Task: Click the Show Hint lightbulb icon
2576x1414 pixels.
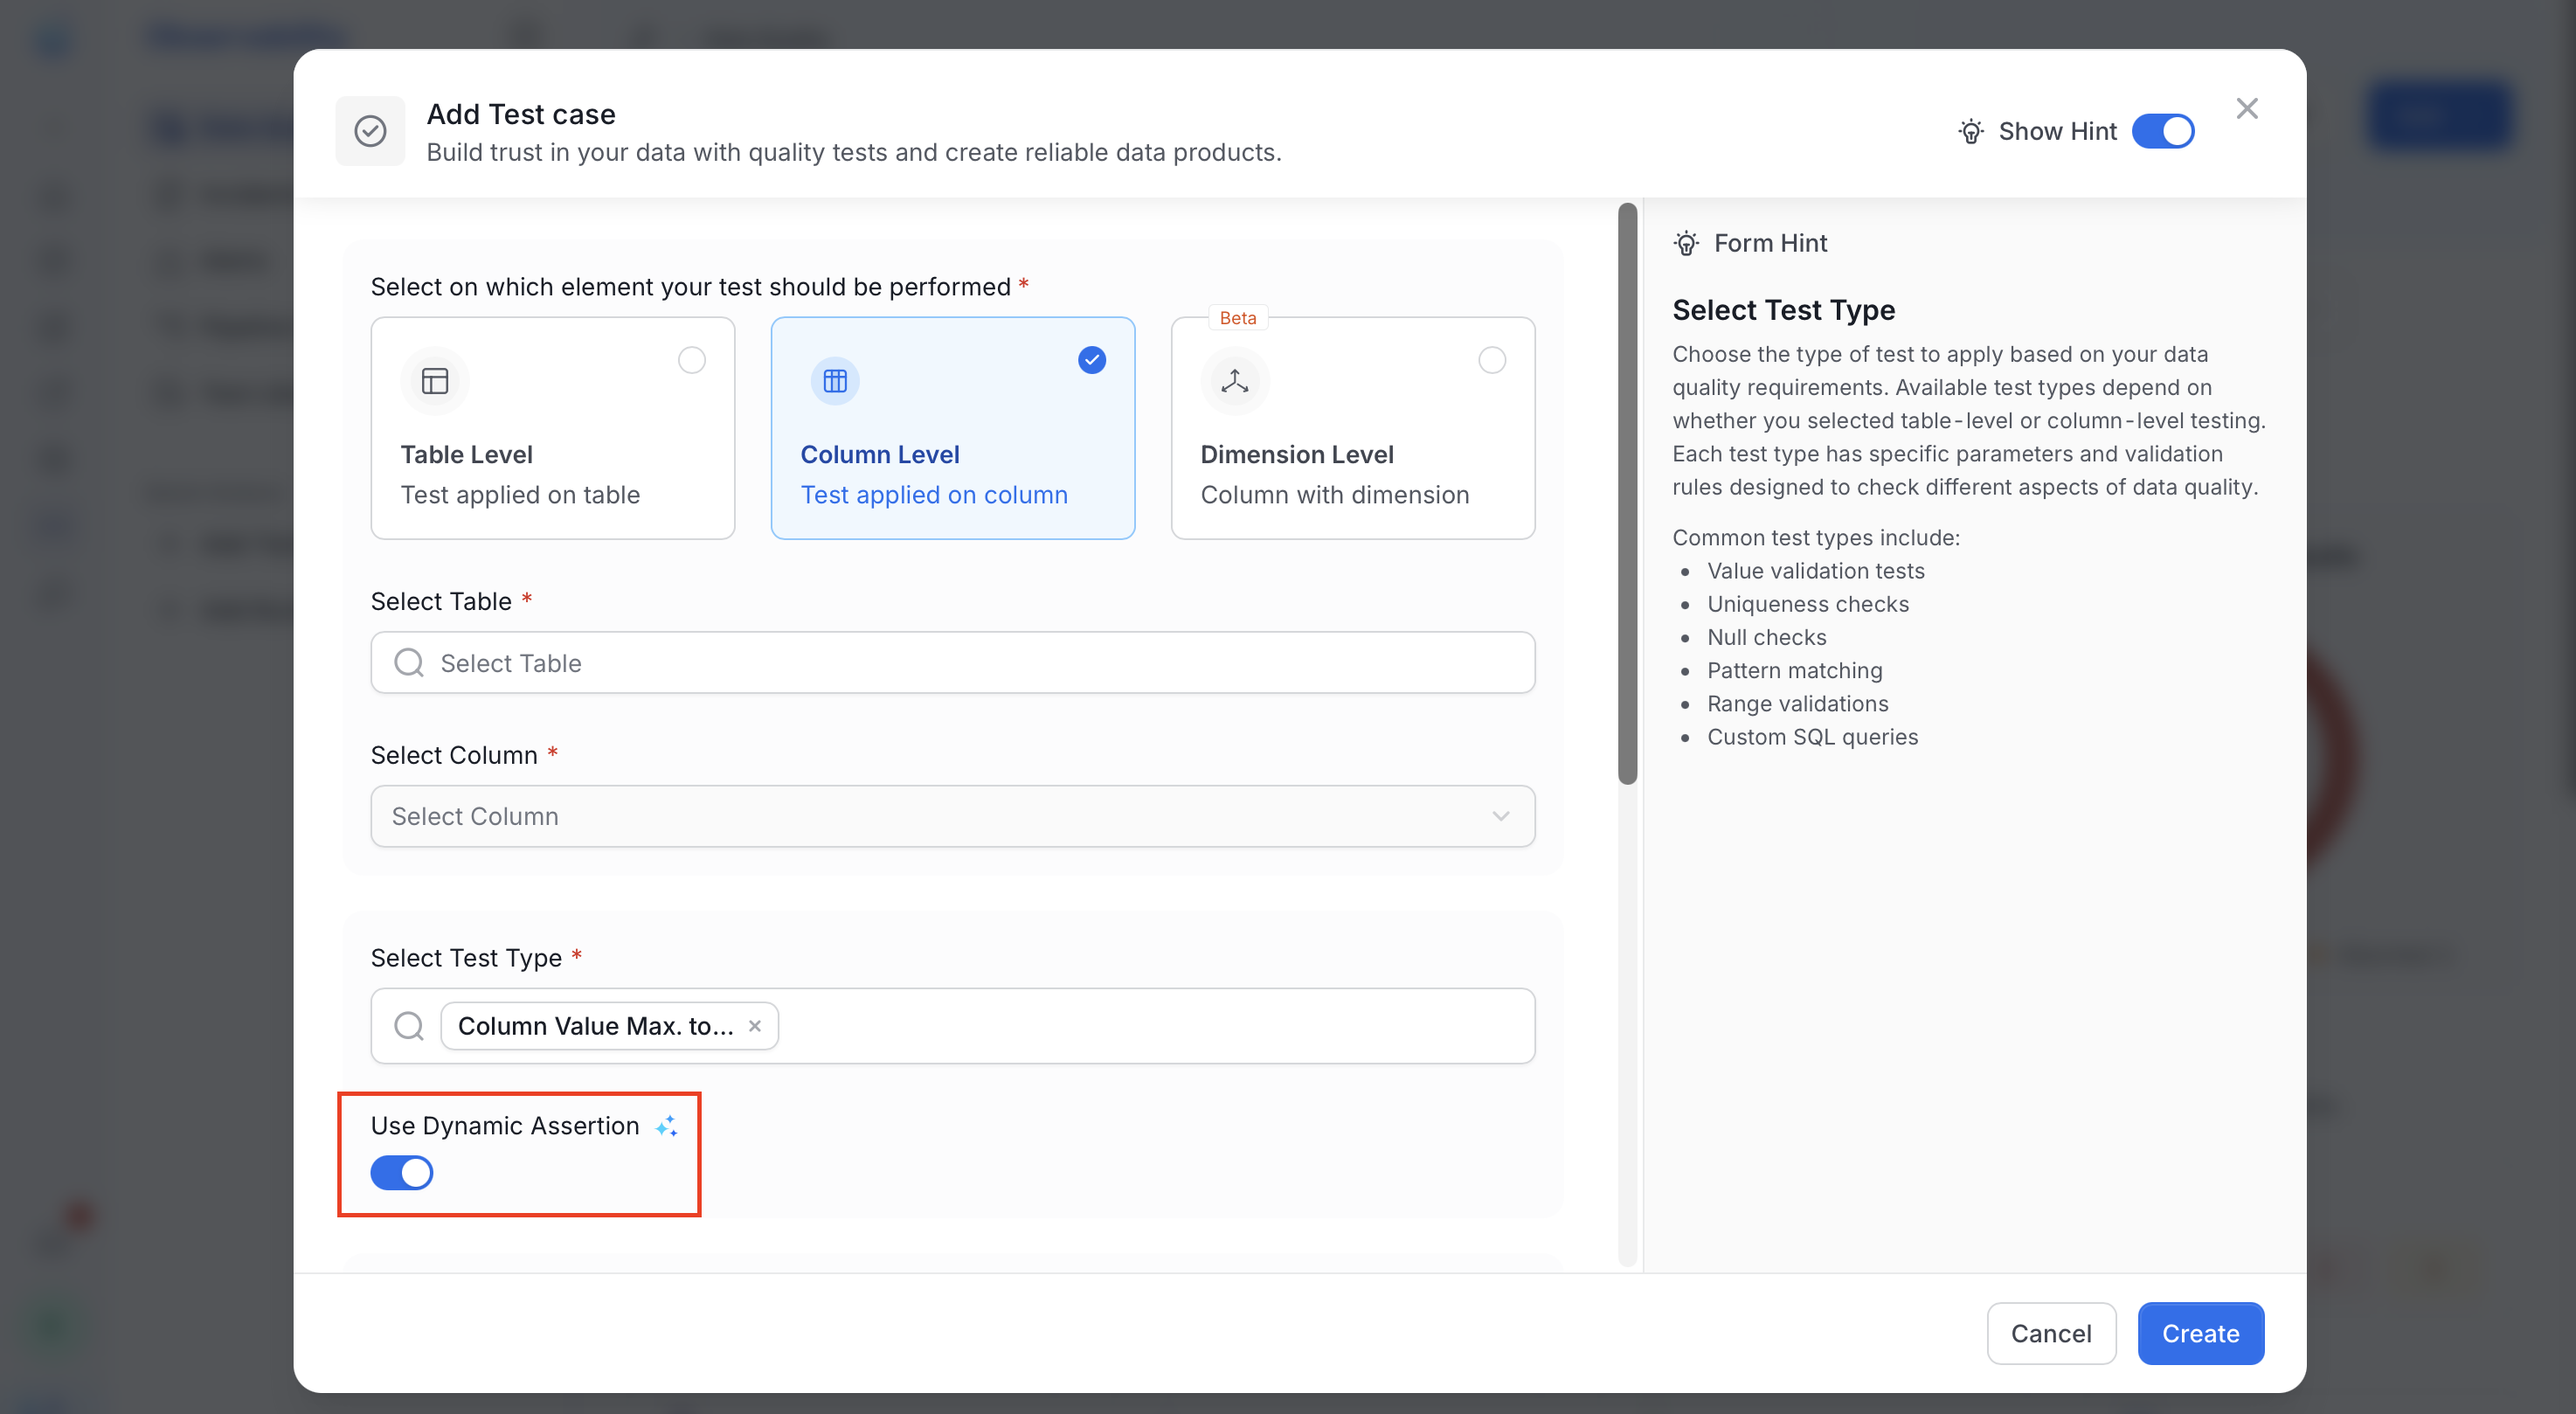Action: tap(1970, 131)
